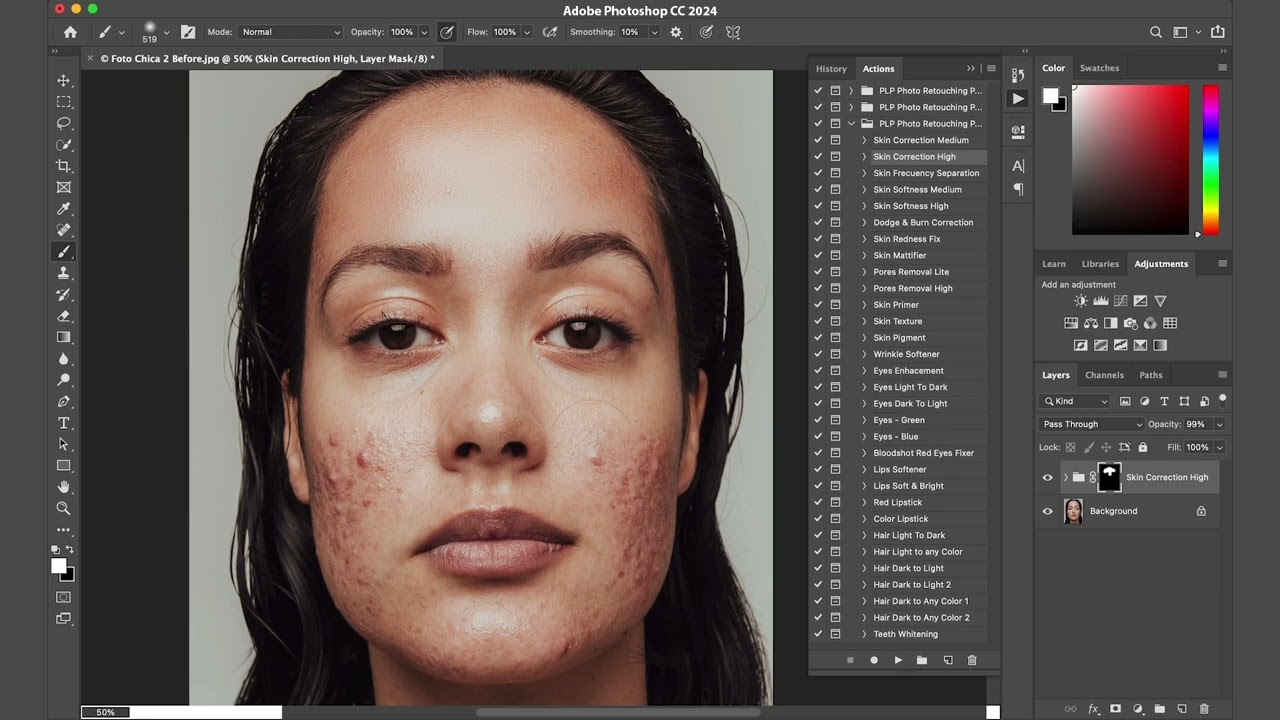Select the Lasso tool
The width and height of the screenshot is (1280, 720).
(64, 123)
